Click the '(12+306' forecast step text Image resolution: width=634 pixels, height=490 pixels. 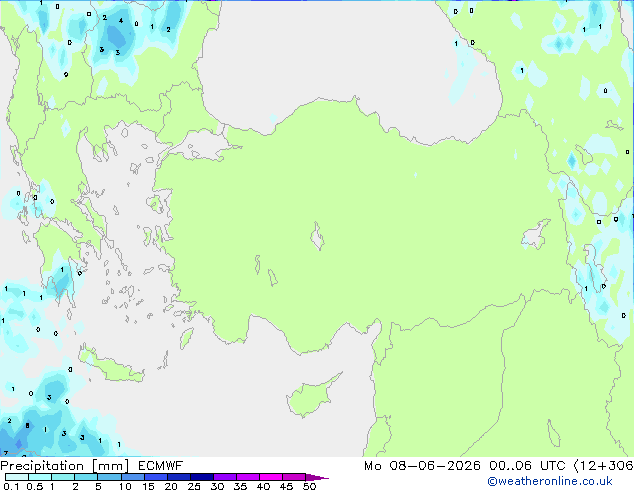point(603,466)
